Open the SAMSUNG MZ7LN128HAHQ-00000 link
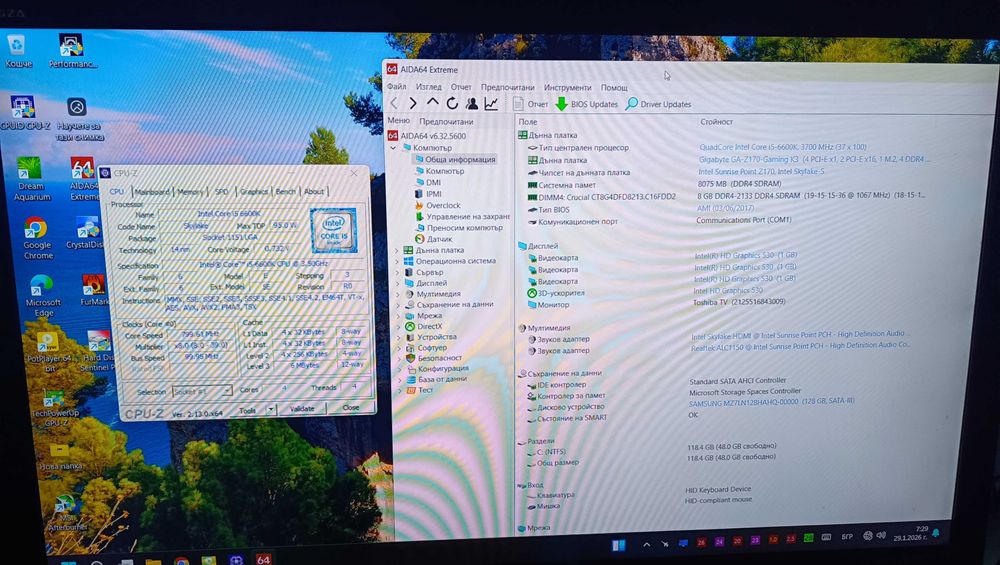Screen dimensions: 1000x565 pyautogui.click(x=771, y=402)
